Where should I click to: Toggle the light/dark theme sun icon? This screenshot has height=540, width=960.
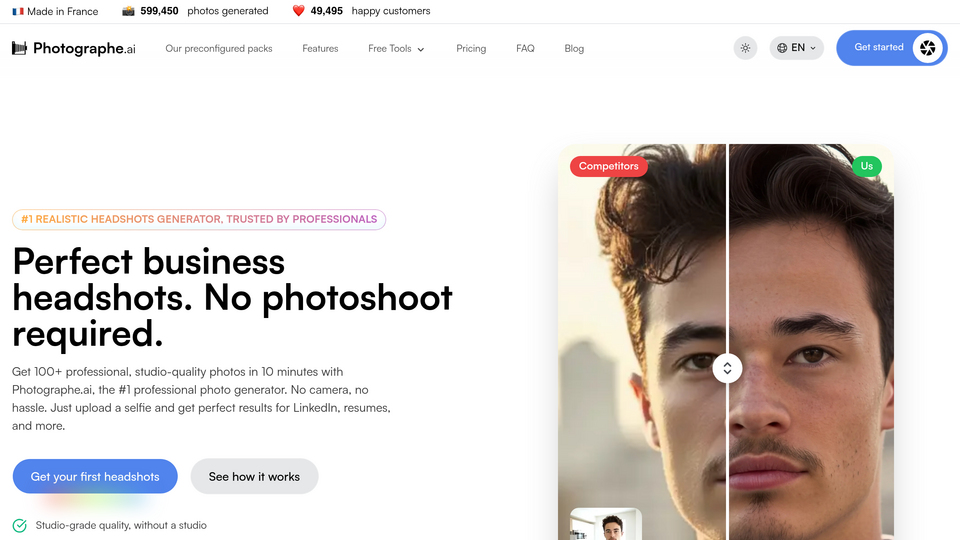coord(745,48)
